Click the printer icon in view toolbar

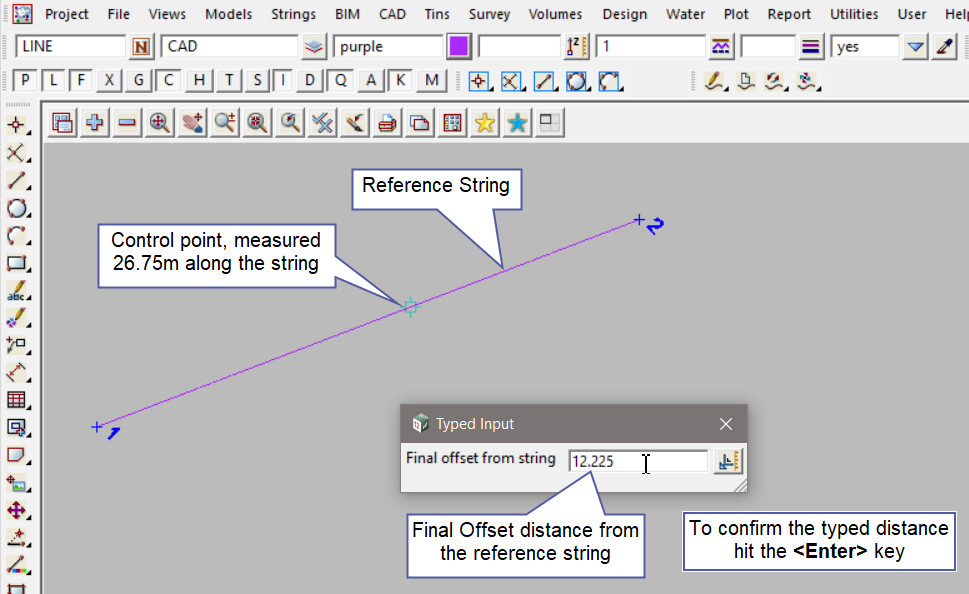pos(387,123)
